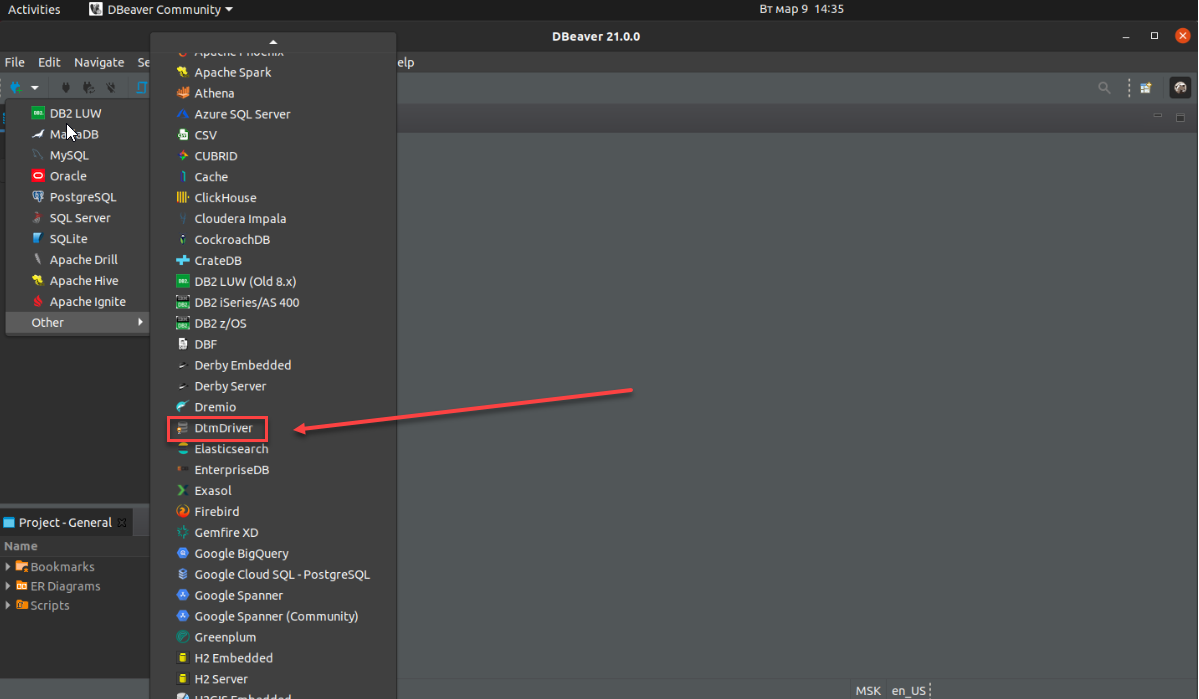This screenshot has width=1199, height=699.
Task: Expand the ER Diagrams folder arrow
Action: click(x=8, y=586)
